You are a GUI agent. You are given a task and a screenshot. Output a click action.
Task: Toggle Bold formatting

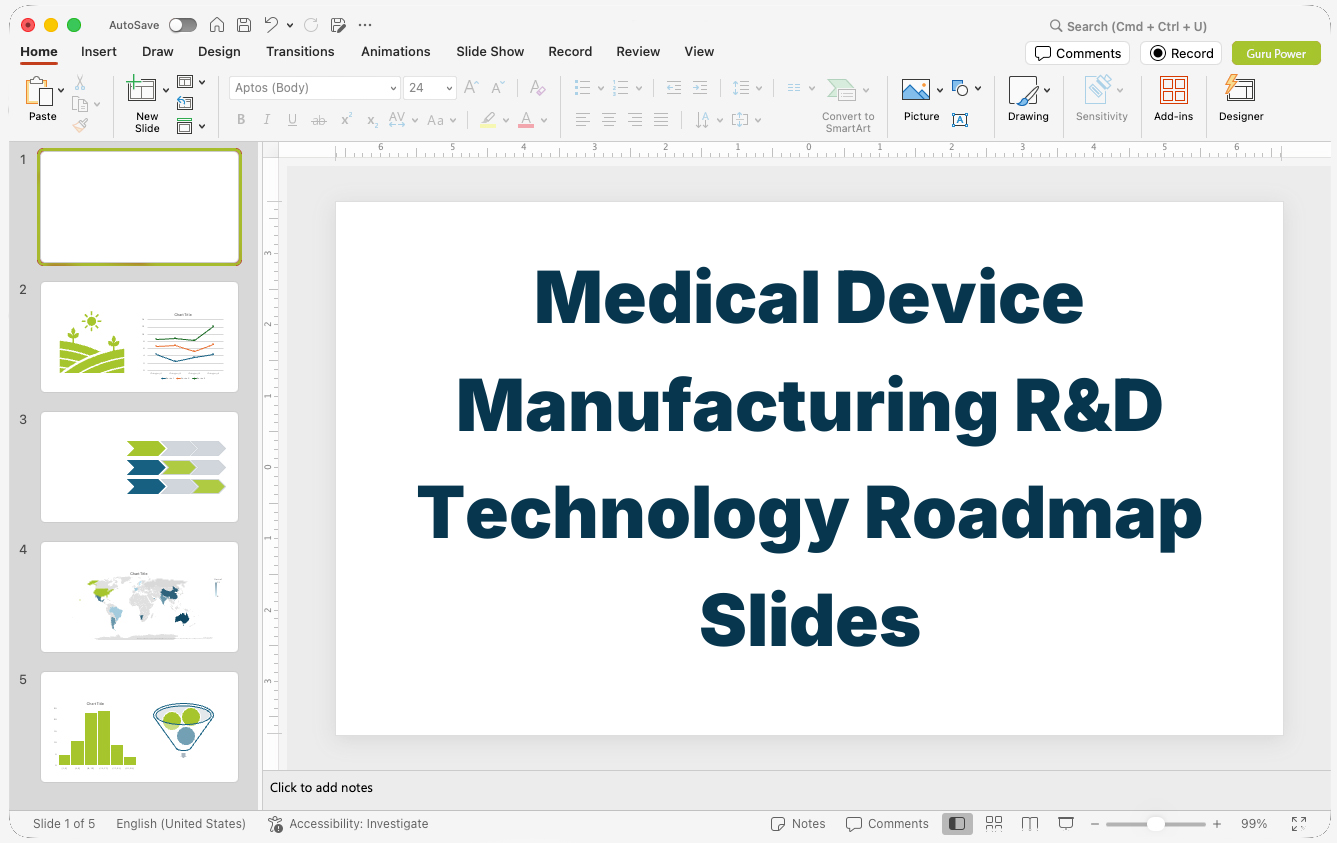[241, 120]
